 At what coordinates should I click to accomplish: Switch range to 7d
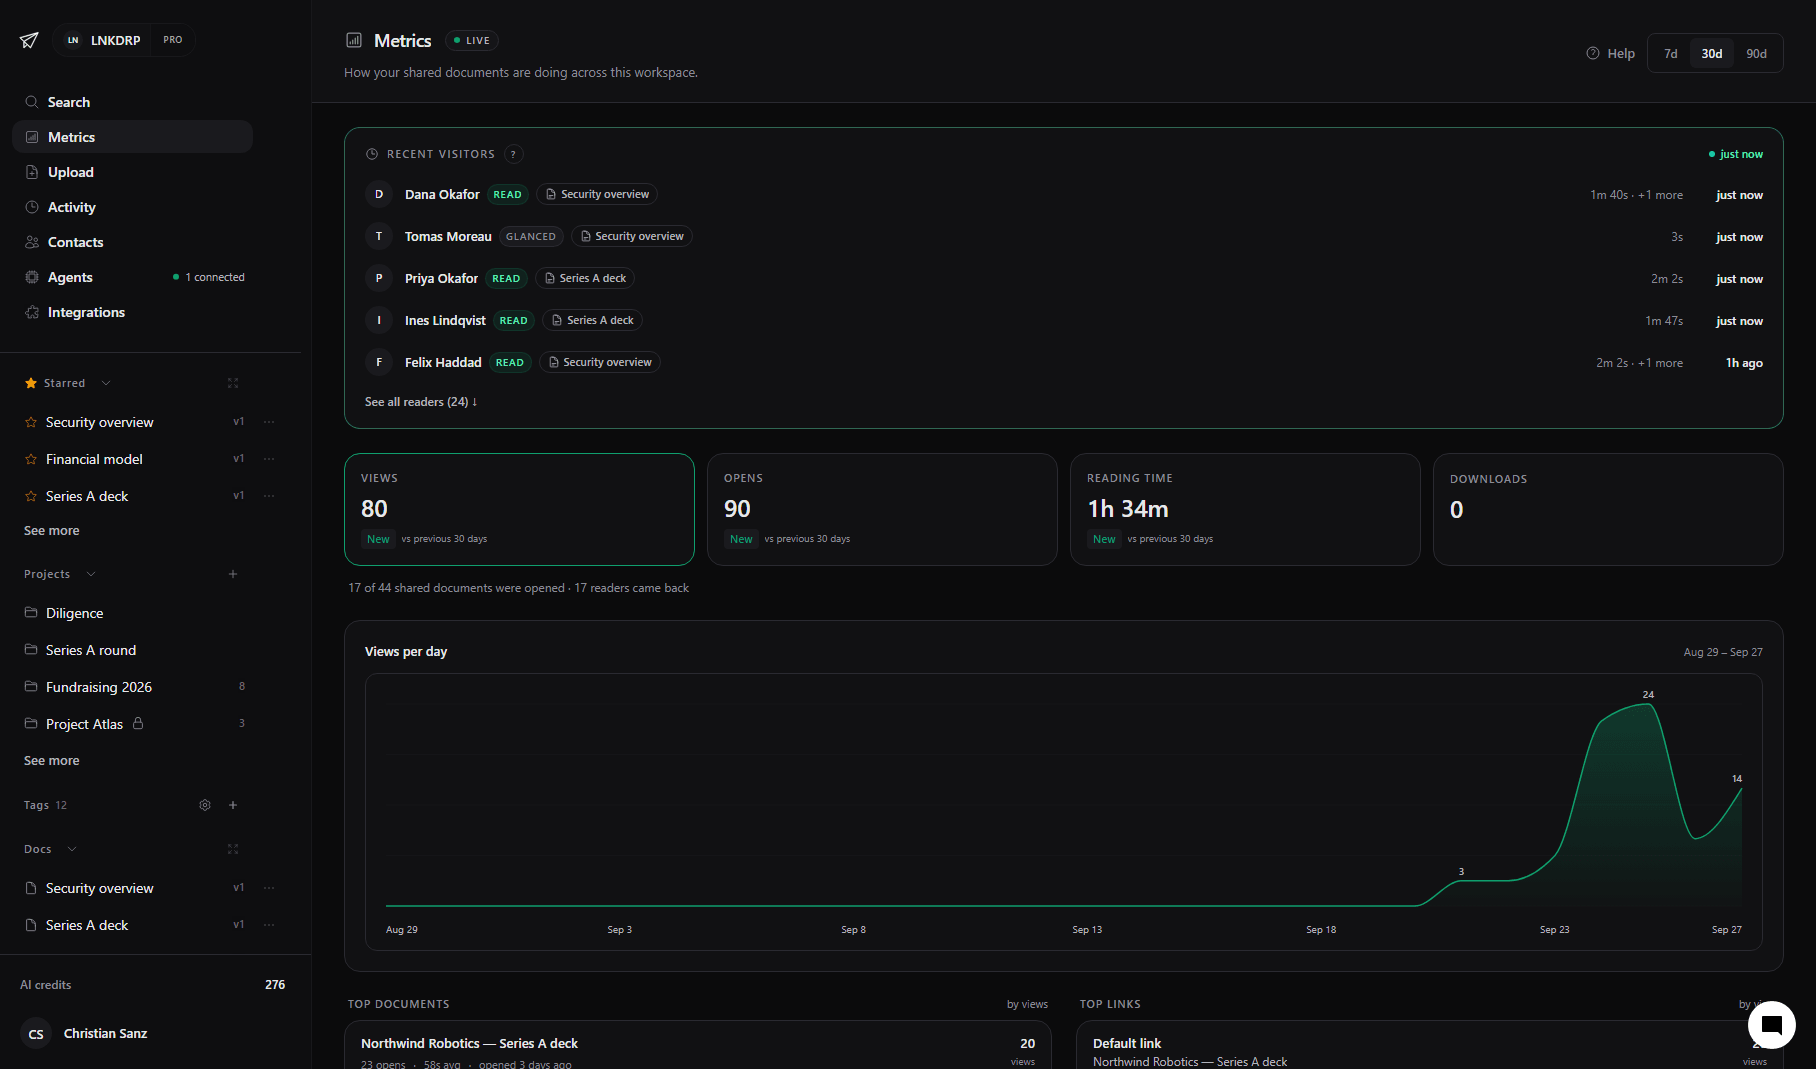[1671, 54]
